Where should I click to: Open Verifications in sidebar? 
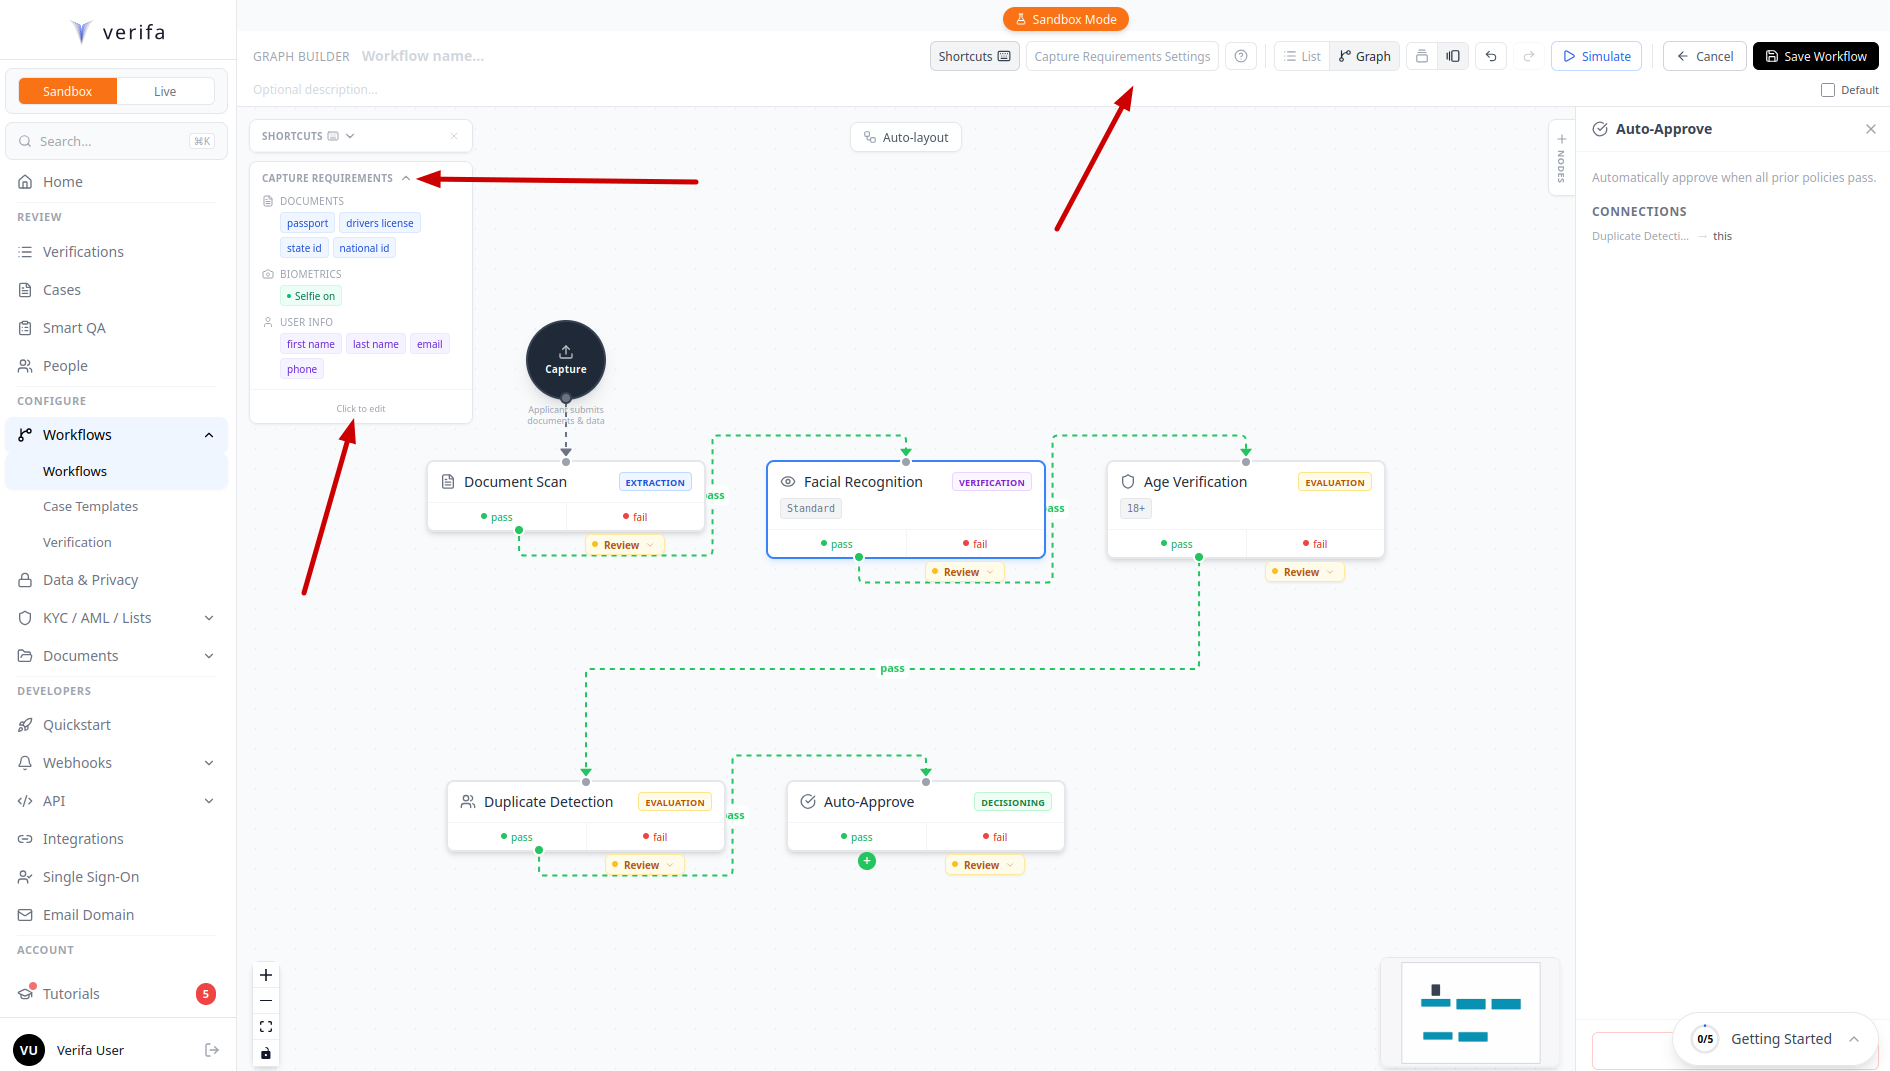(83, 252)
